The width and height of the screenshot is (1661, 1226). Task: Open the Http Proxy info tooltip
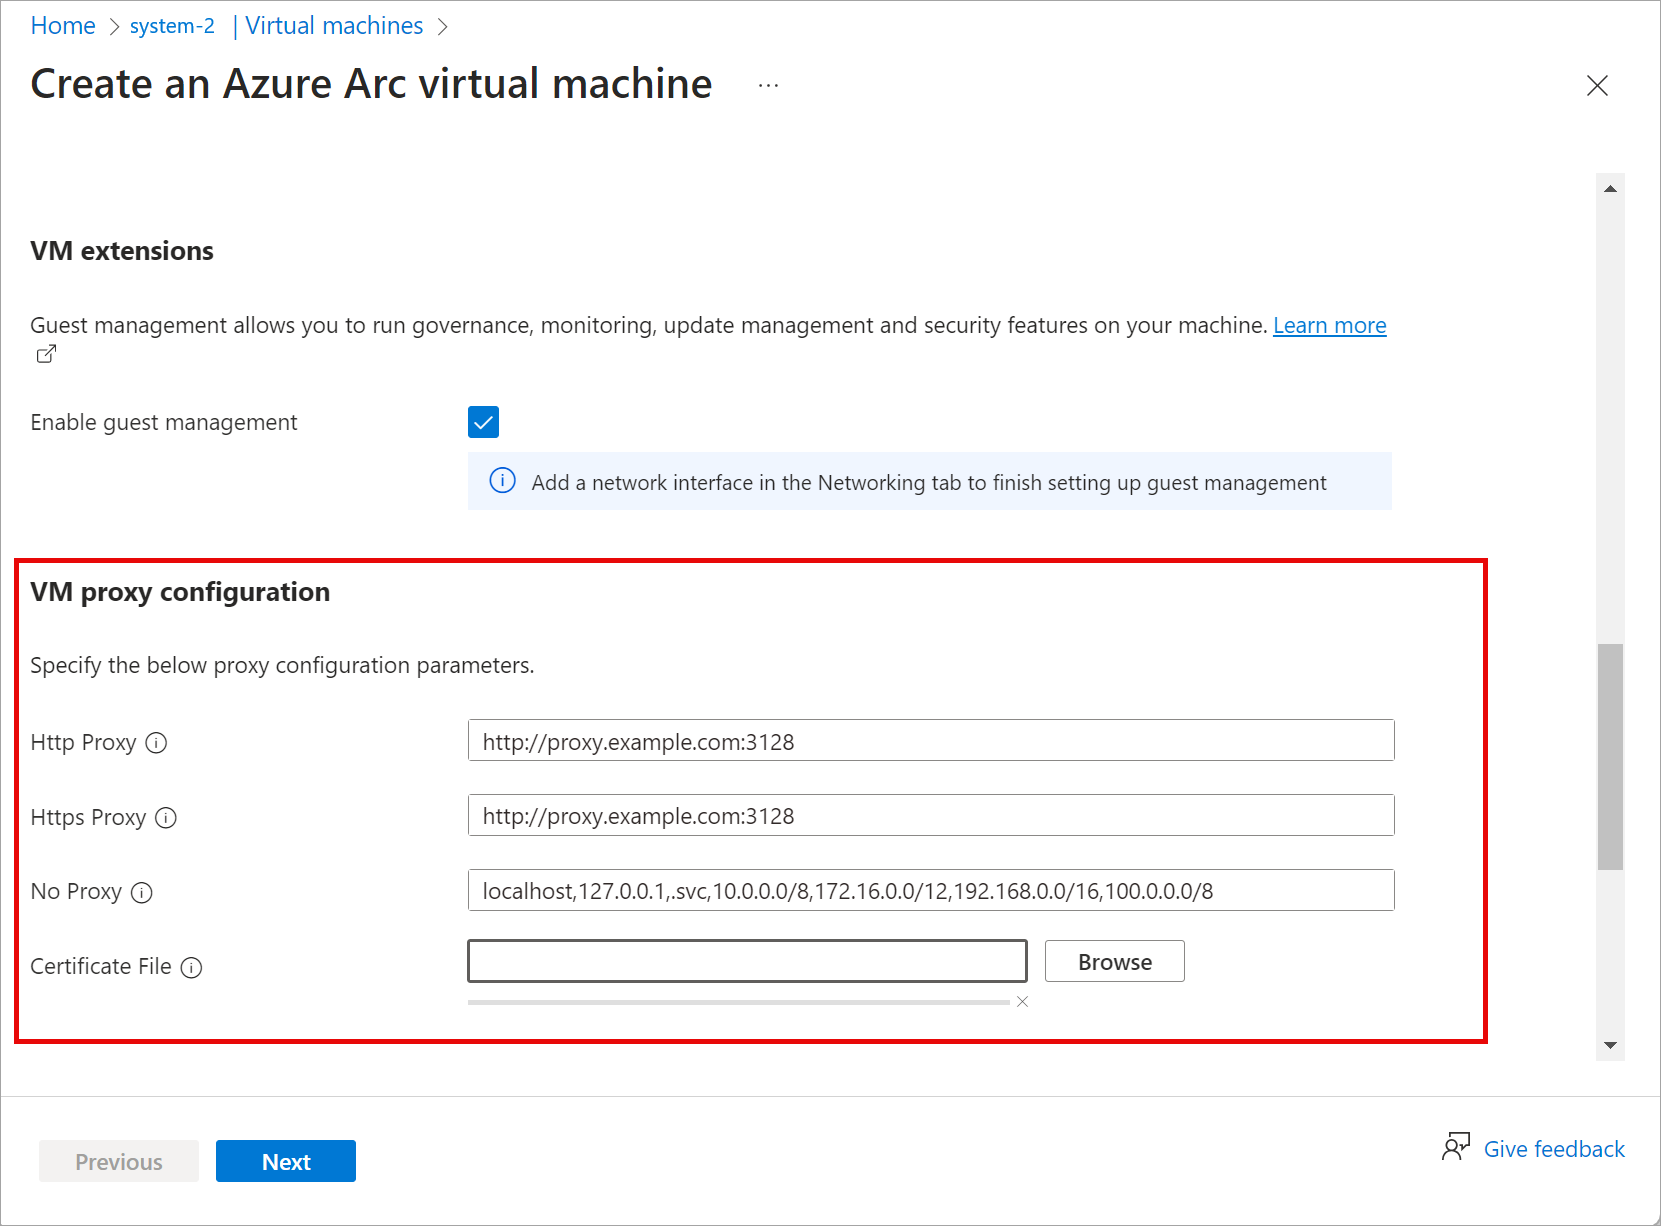[157, 743]
